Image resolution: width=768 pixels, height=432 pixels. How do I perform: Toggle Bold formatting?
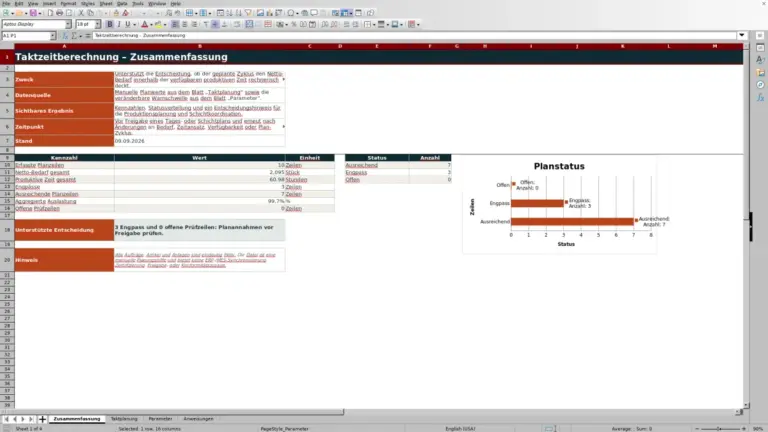coord(110,24)
